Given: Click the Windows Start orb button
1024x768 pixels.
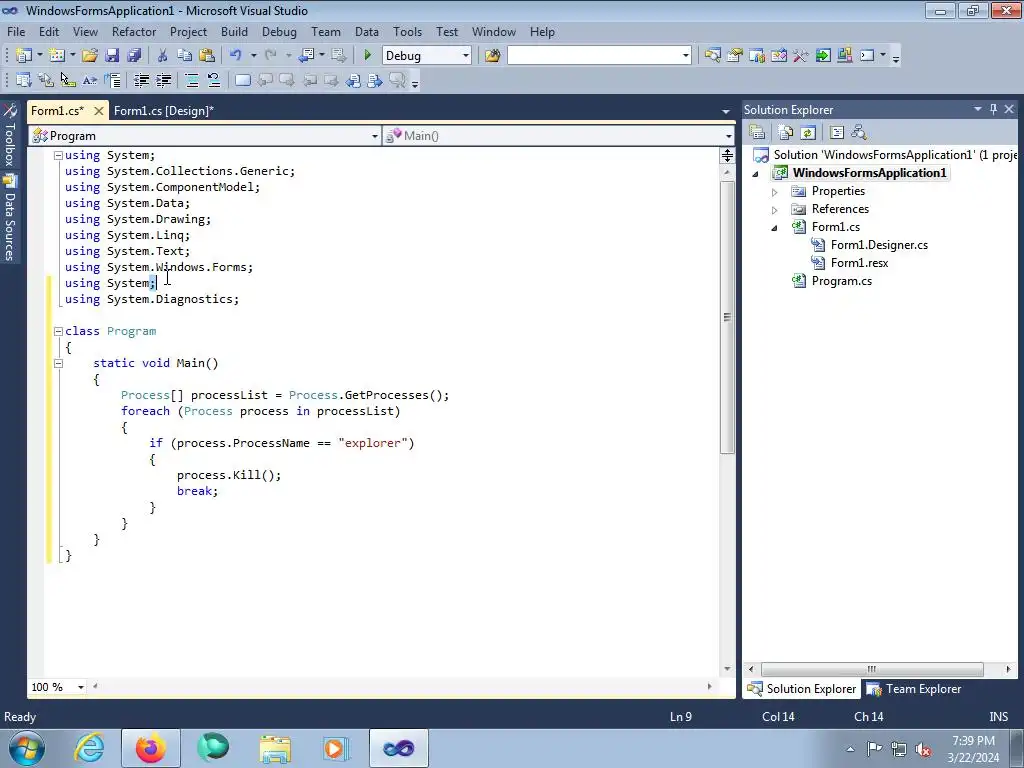Looking at the screenshot, I should [x=27, y=748].
